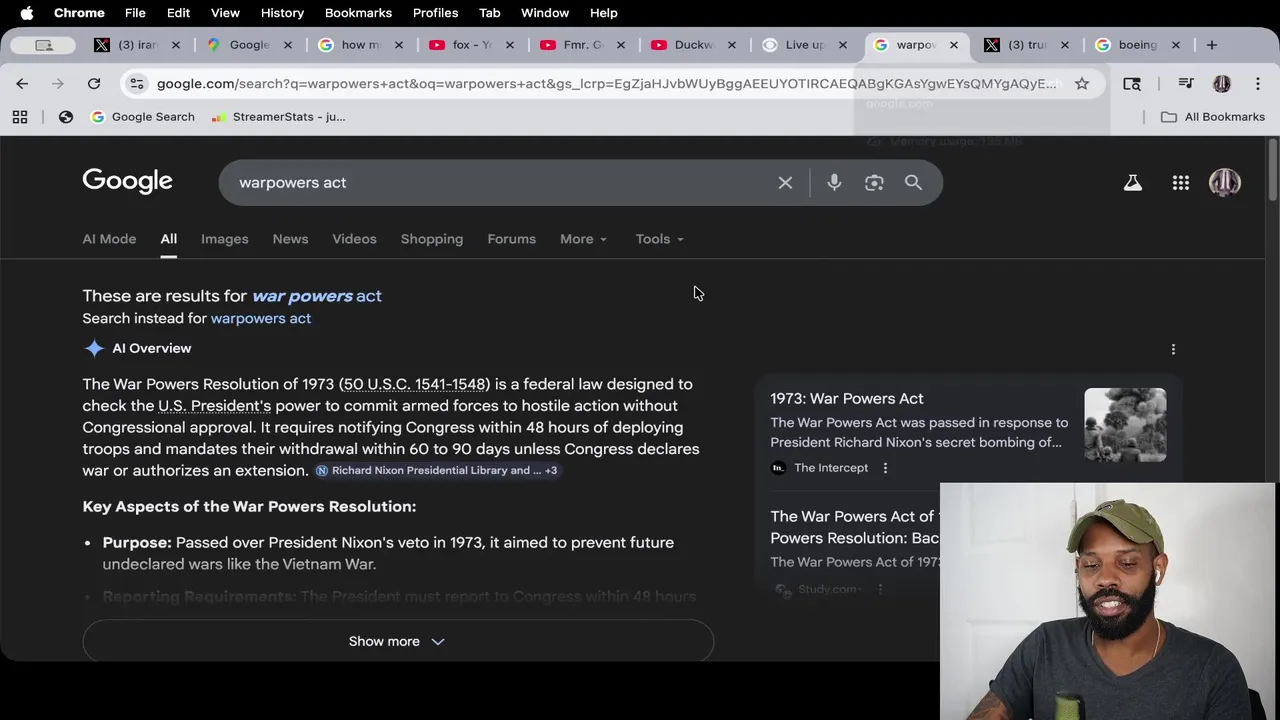Screen dimensions: 1280x720
Task: Click the Google logo
Action: [127, 181]
